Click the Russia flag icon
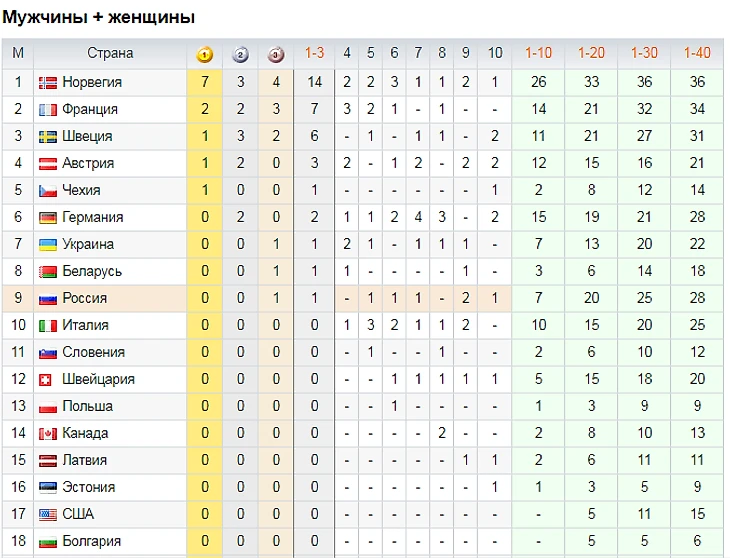The image size is (730, 558). 47,299
